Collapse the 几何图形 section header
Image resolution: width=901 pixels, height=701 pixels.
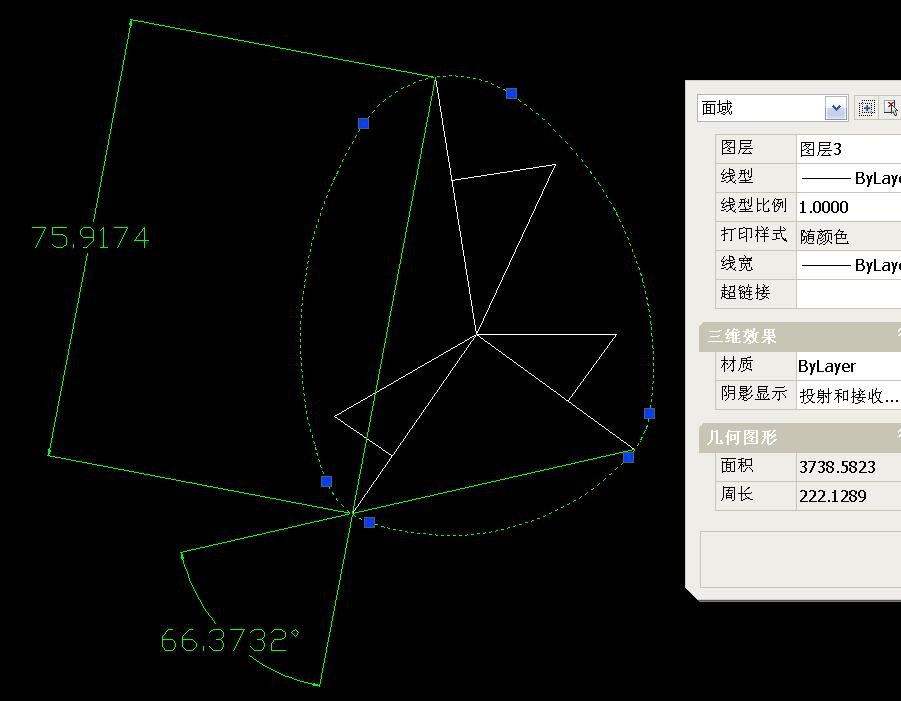point(800,437)
